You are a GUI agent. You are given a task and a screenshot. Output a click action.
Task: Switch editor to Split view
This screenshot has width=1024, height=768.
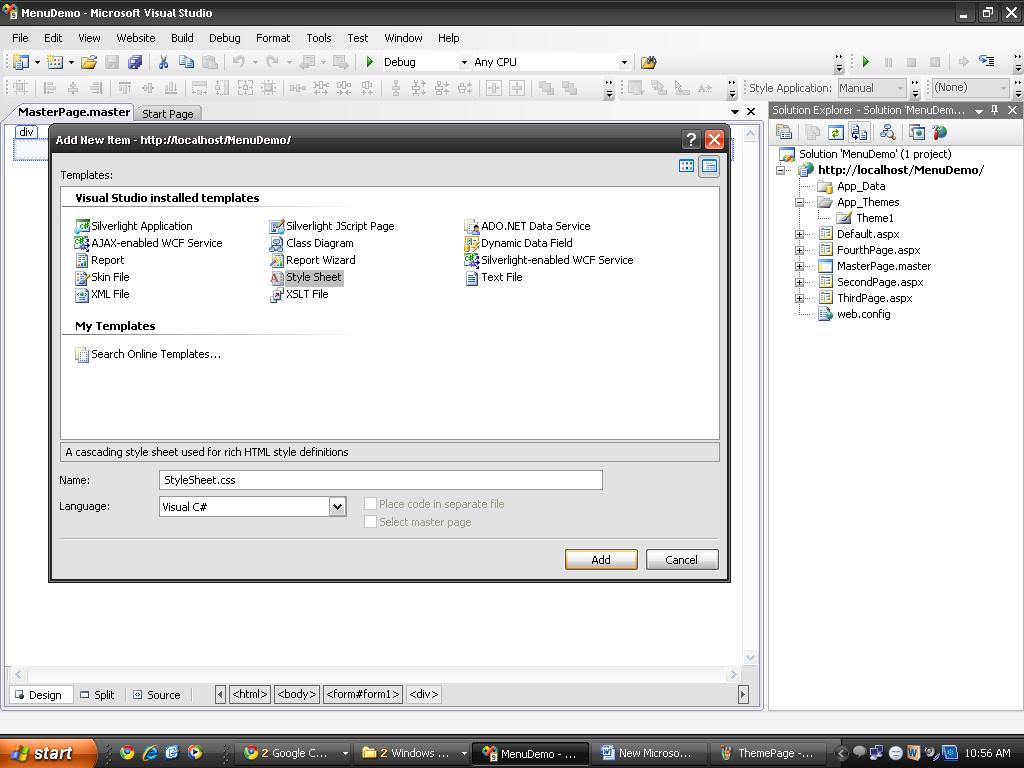97,695
